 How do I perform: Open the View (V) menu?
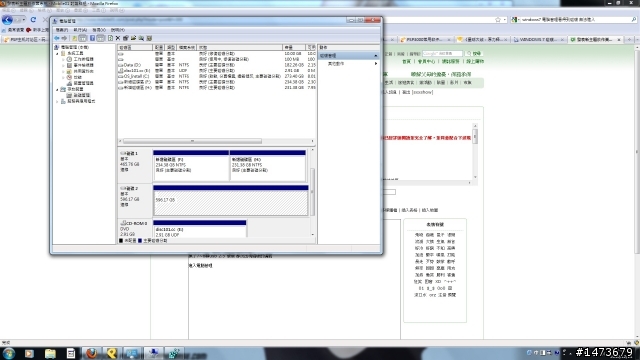tap(99, 30)
